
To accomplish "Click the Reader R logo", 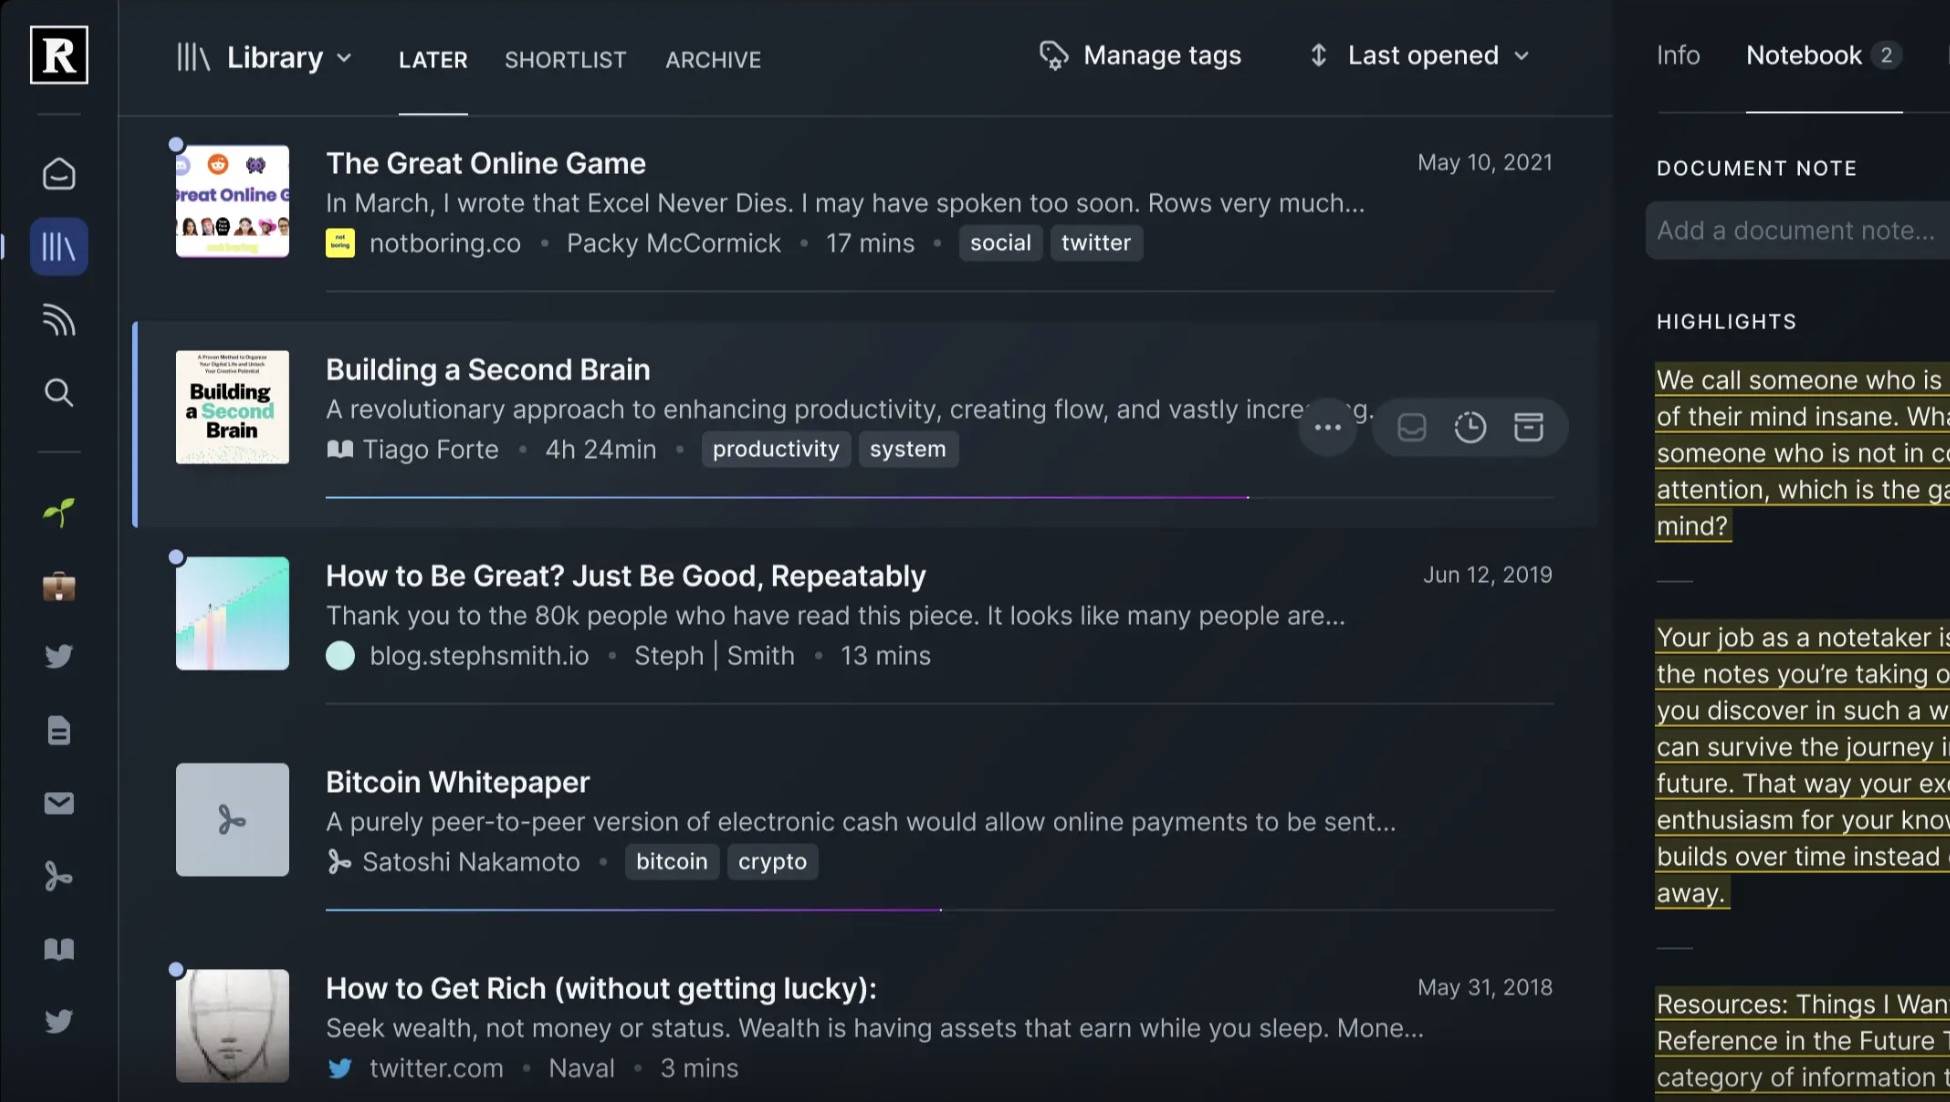I will 59,55.
